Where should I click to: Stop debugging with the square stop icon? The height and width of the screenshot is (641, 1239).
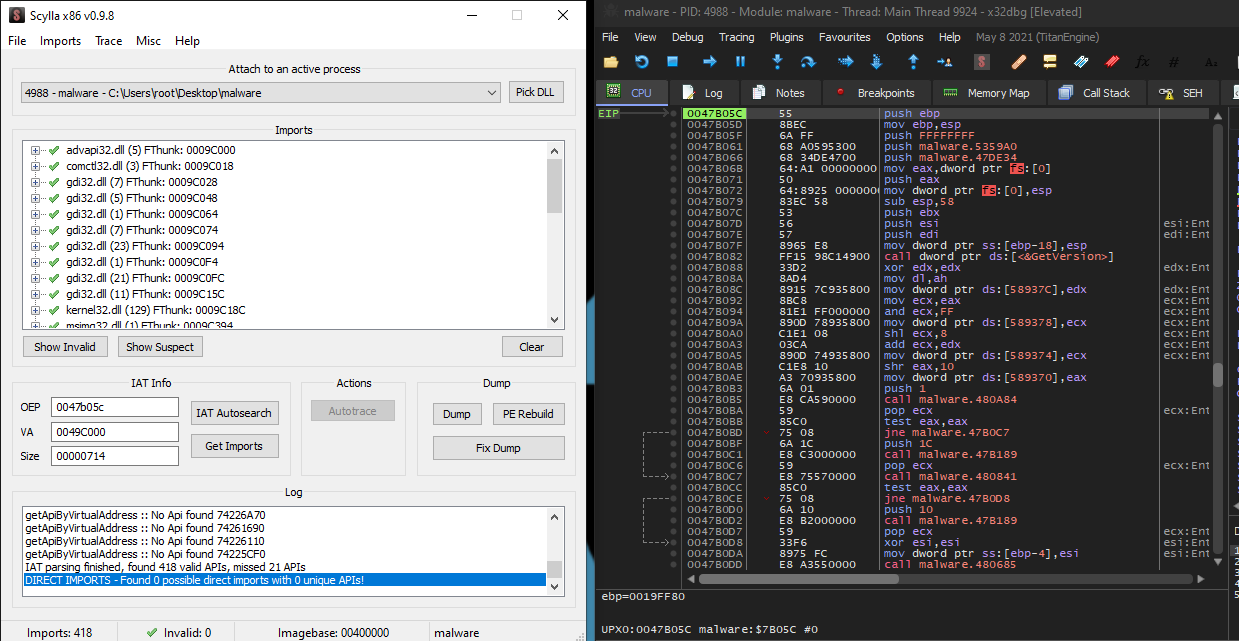tap(672, 62)
